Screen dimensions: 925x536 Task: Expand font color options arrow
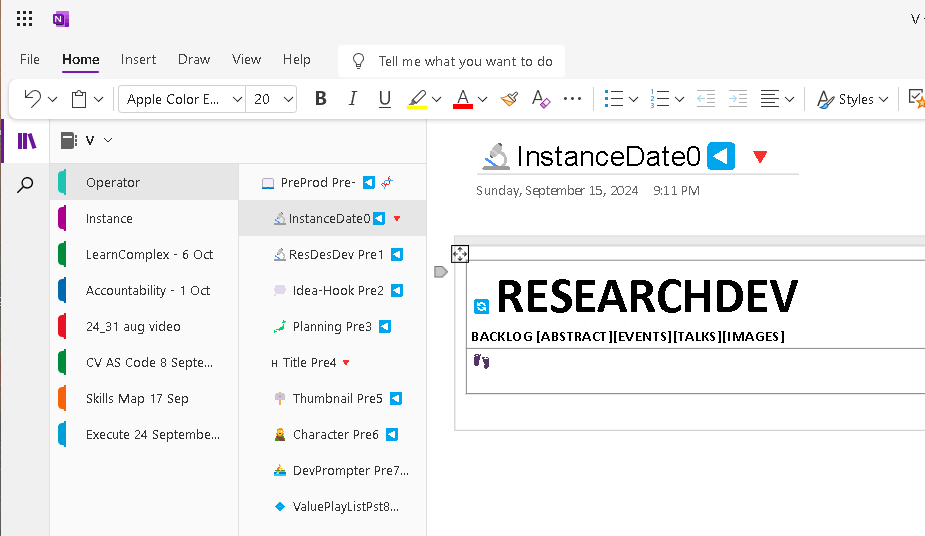pyautogui.click(x=483, y=99)
